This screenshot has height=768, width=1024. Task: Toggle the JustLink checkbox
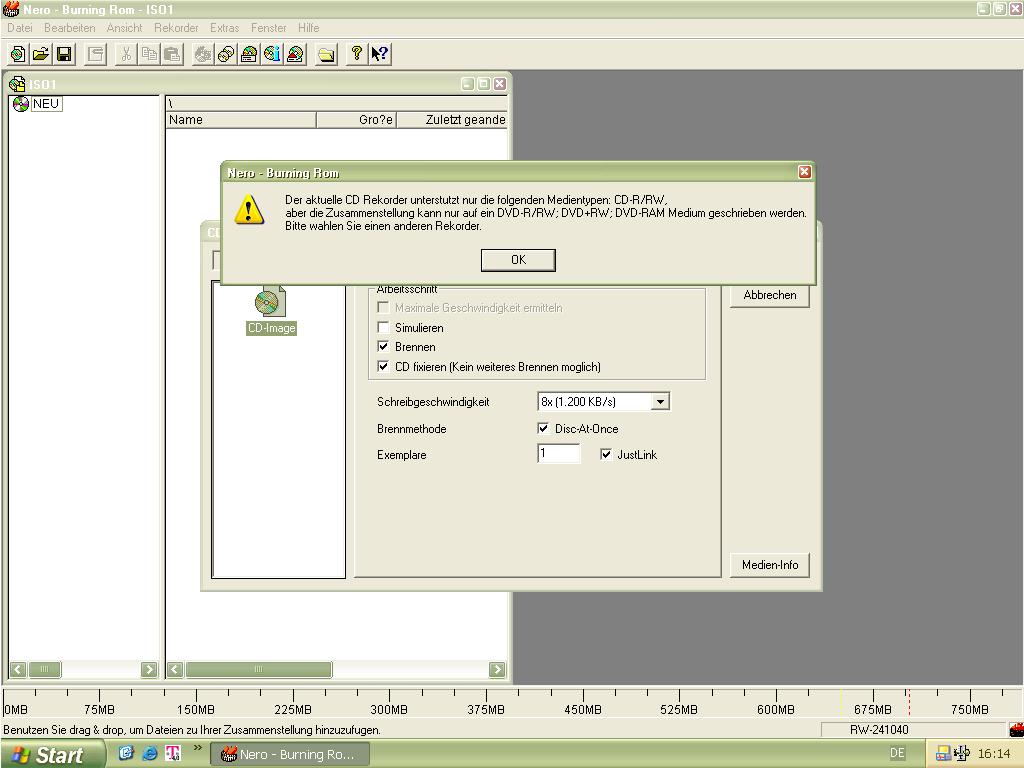(606, 455)
